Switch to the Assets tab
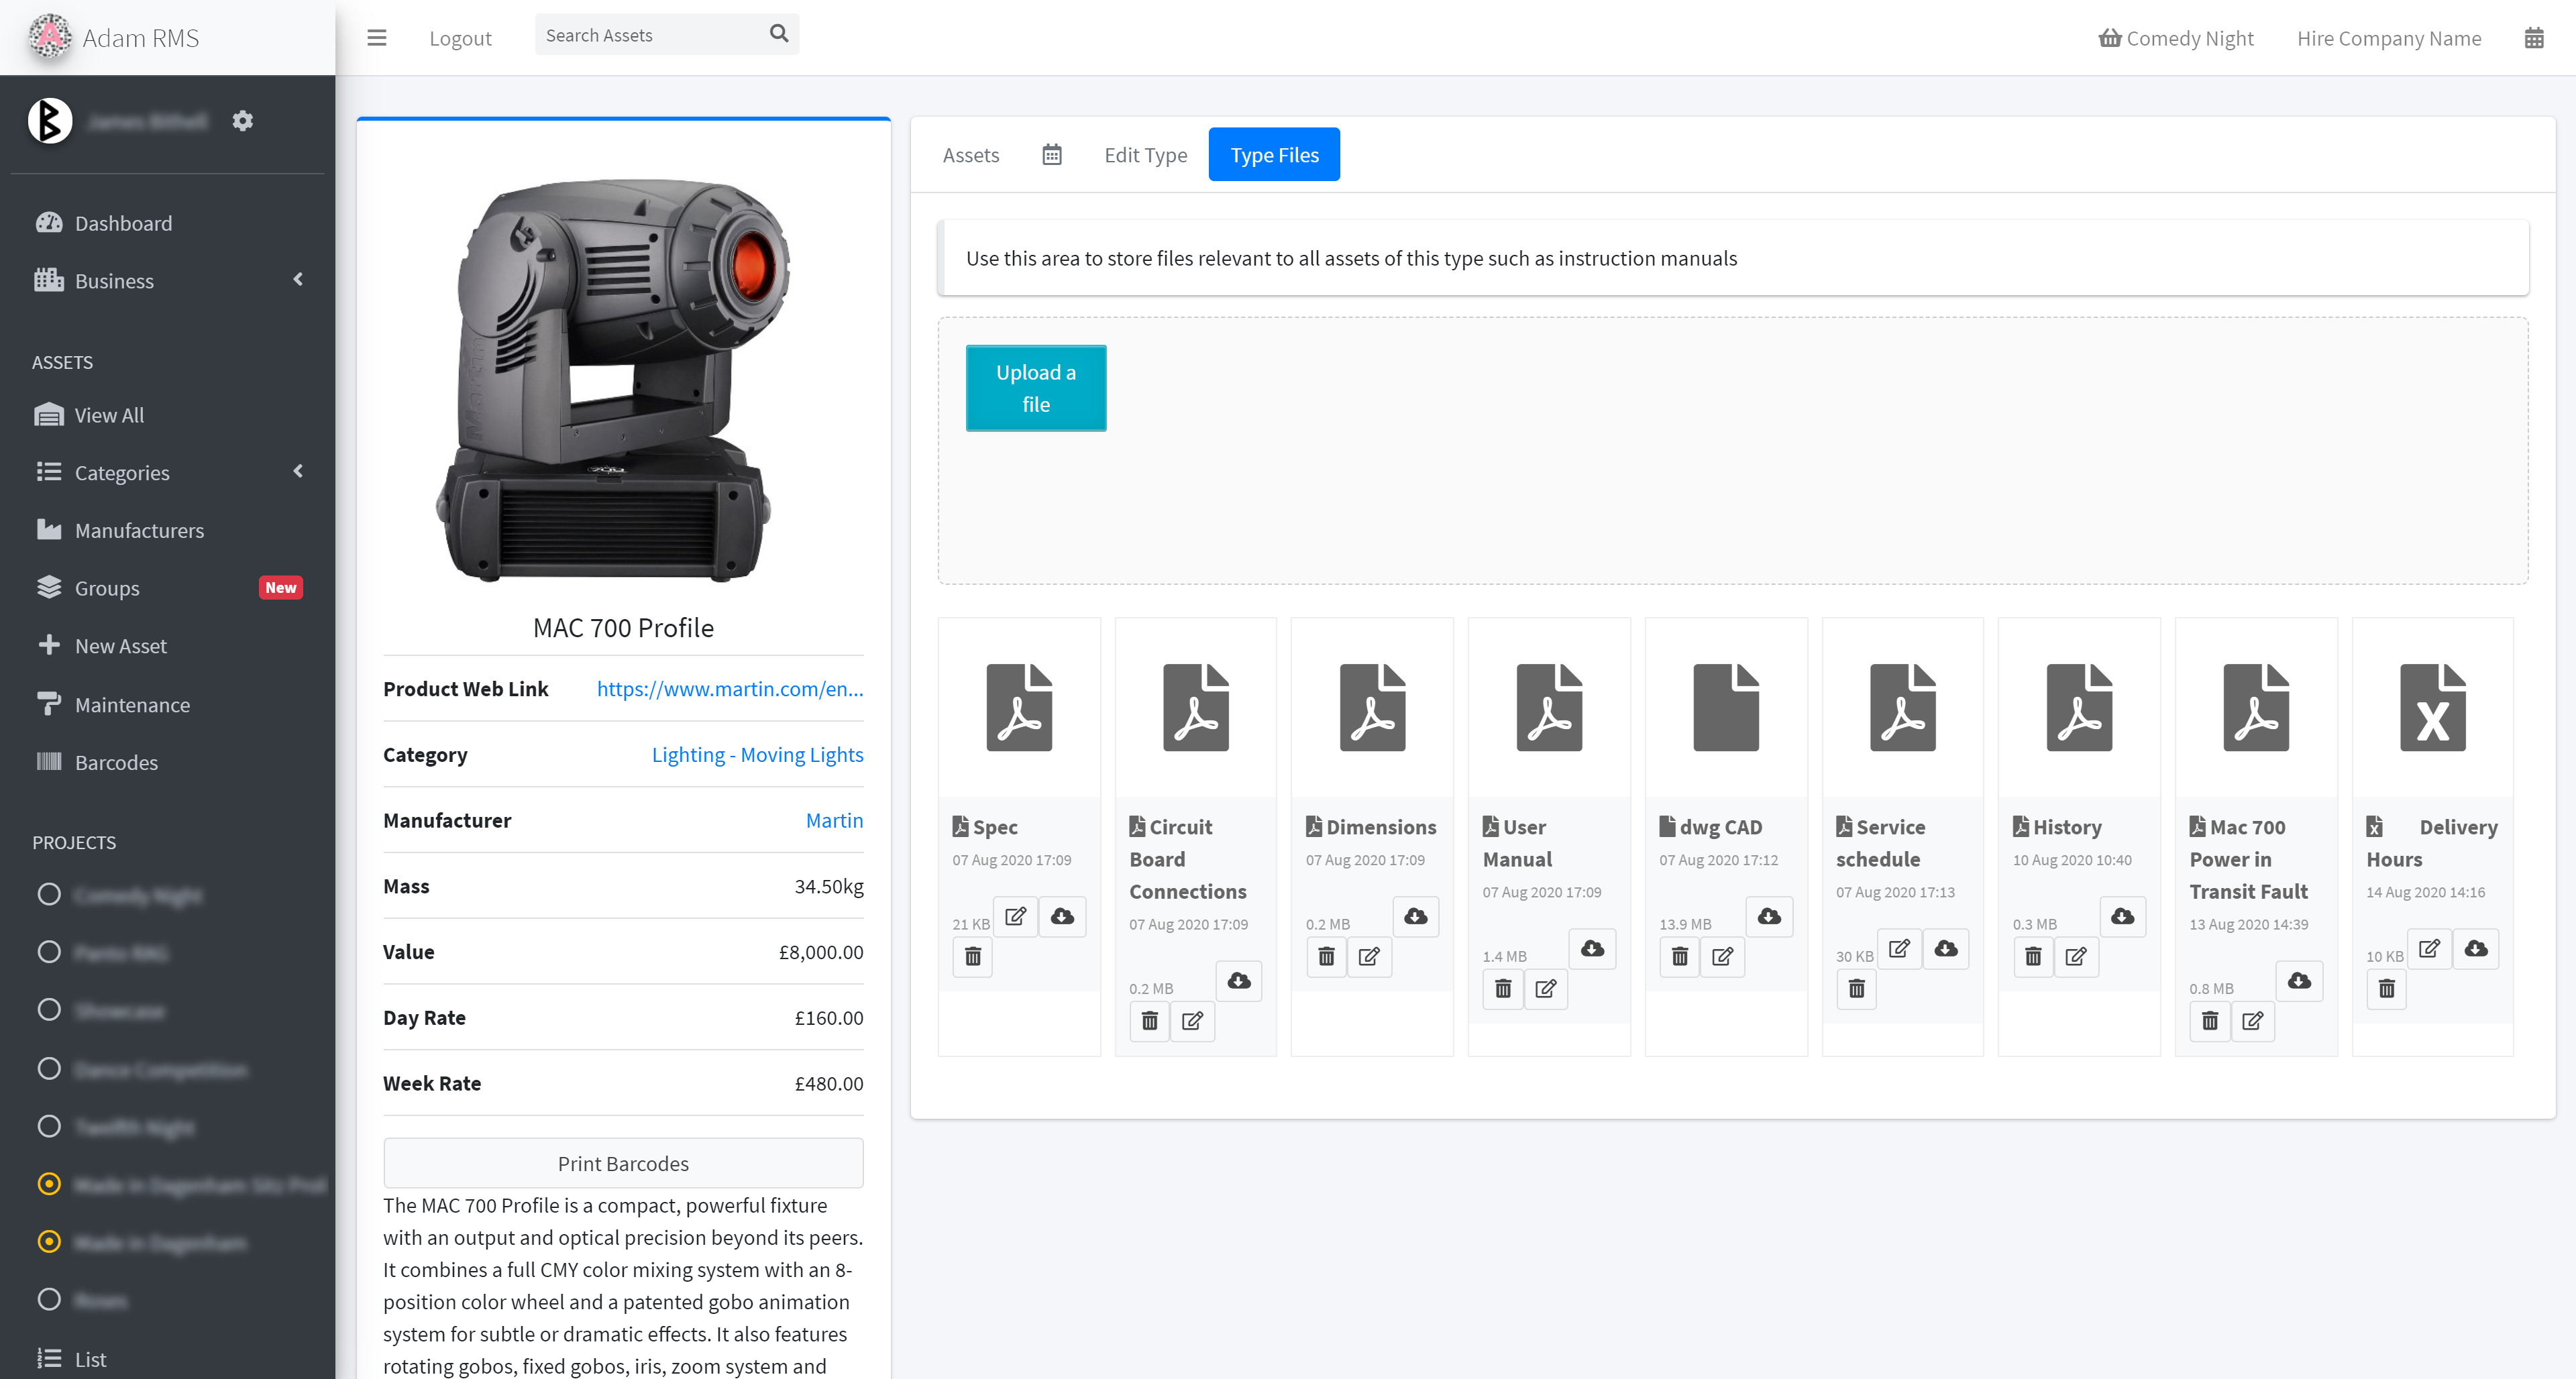 point(970,155)
